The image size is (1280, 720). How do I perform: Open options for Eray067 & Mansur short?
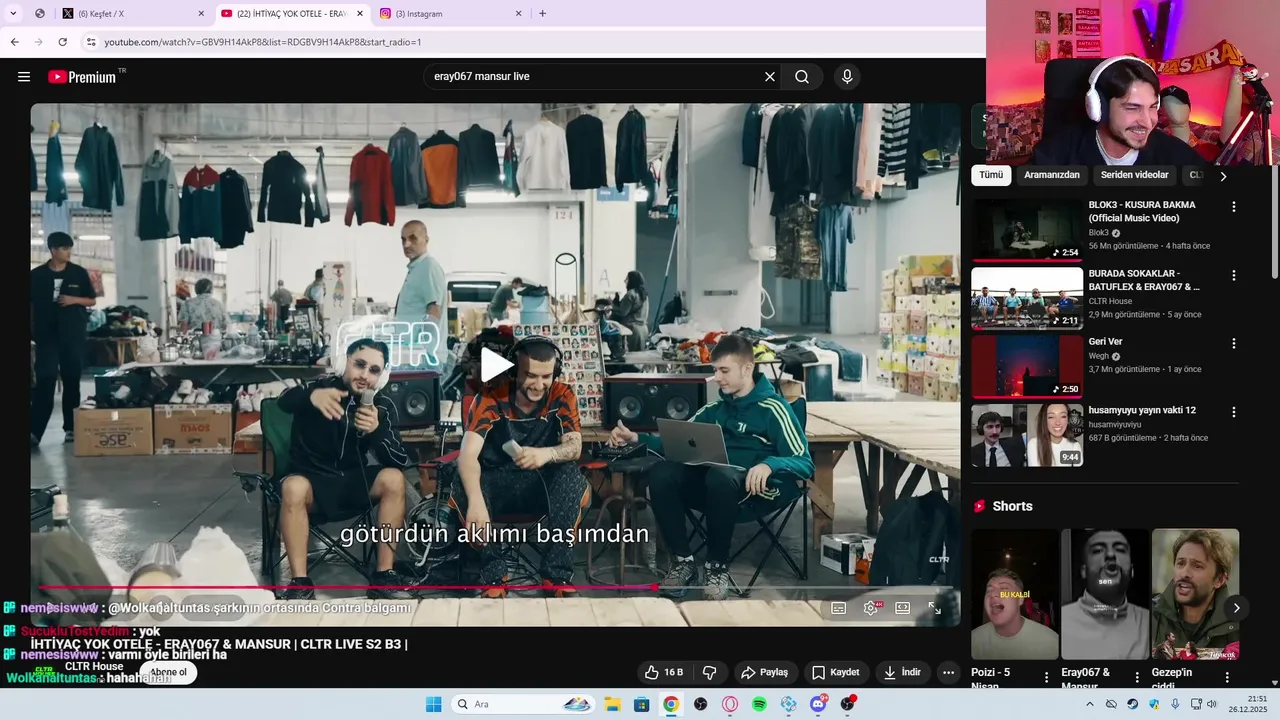pos(1136,677)
